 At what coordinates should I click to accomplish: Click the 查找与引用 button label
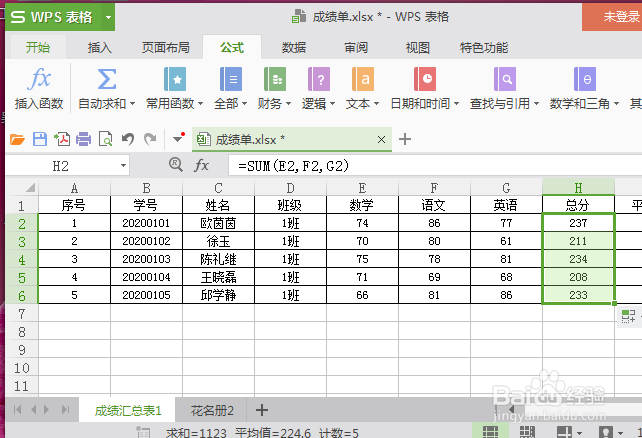coord(500,104)
